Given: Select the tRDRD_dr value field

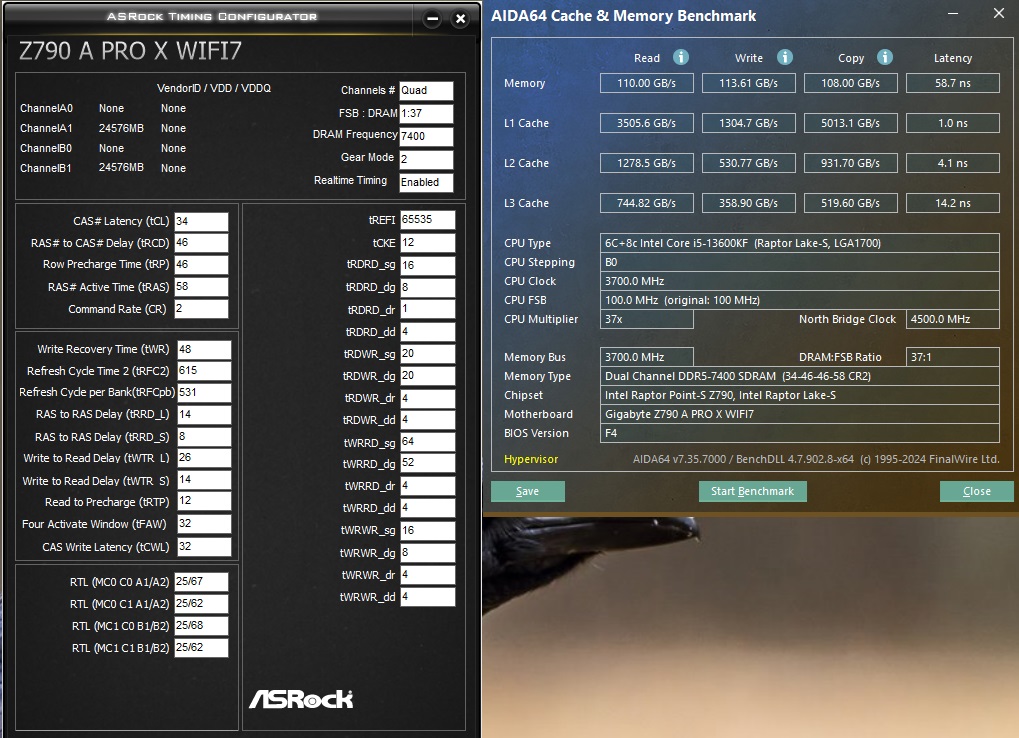Looking at the screenshot, I should point(428,309).
